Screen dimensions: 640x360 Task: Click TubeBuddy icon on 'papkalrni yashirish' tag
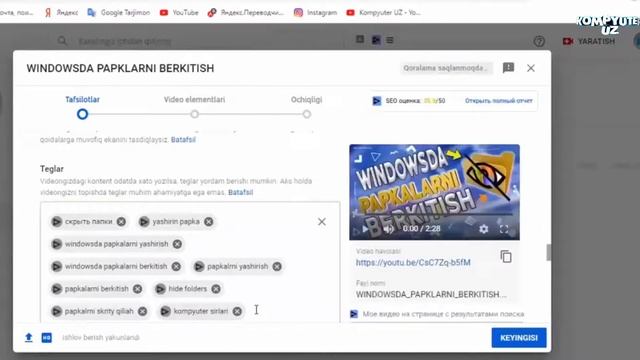click(x=199, y=267)
